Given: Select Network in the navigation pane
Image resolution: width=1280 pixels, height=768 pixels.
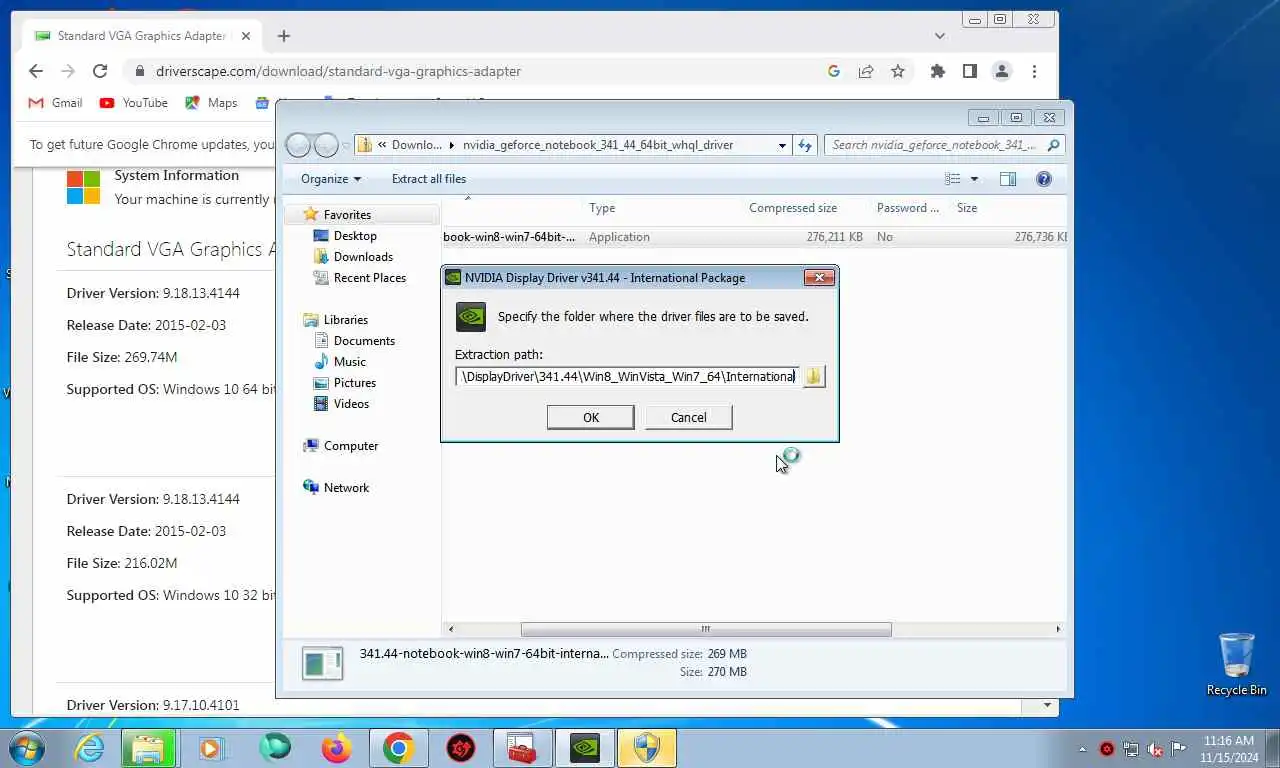Looking at the screenshot, I should click(346, 488).
